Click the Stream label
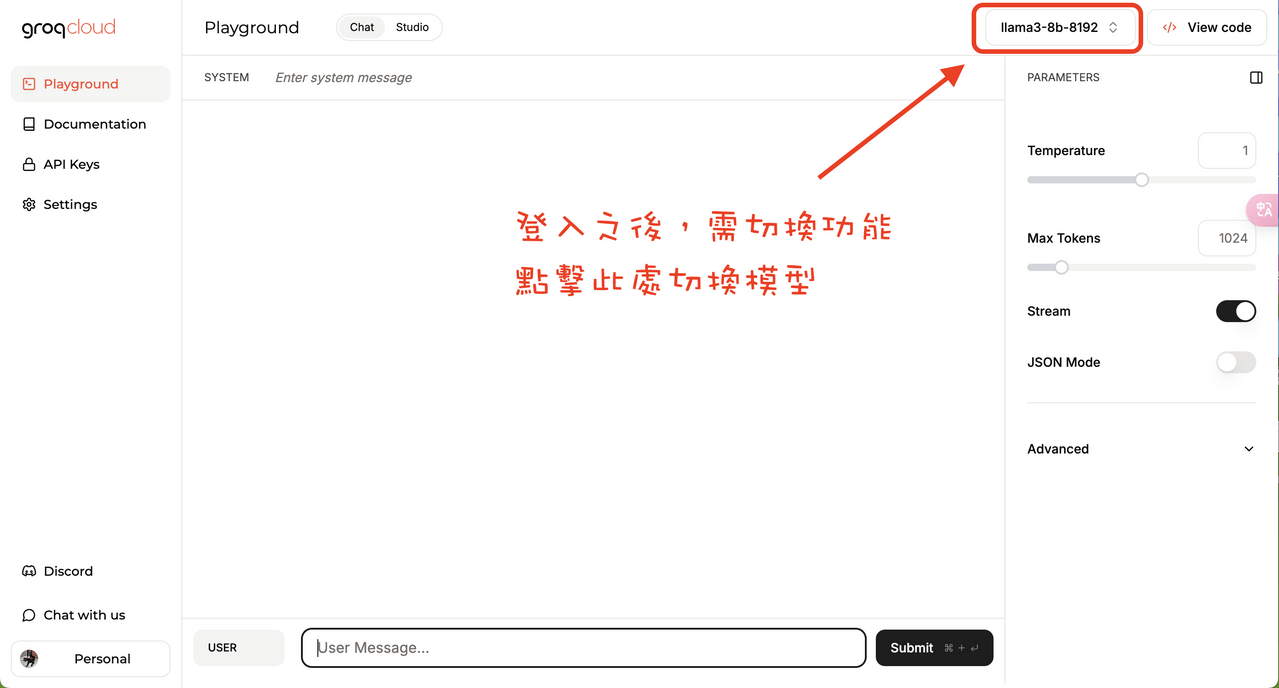 click(x=1049, y=311)
